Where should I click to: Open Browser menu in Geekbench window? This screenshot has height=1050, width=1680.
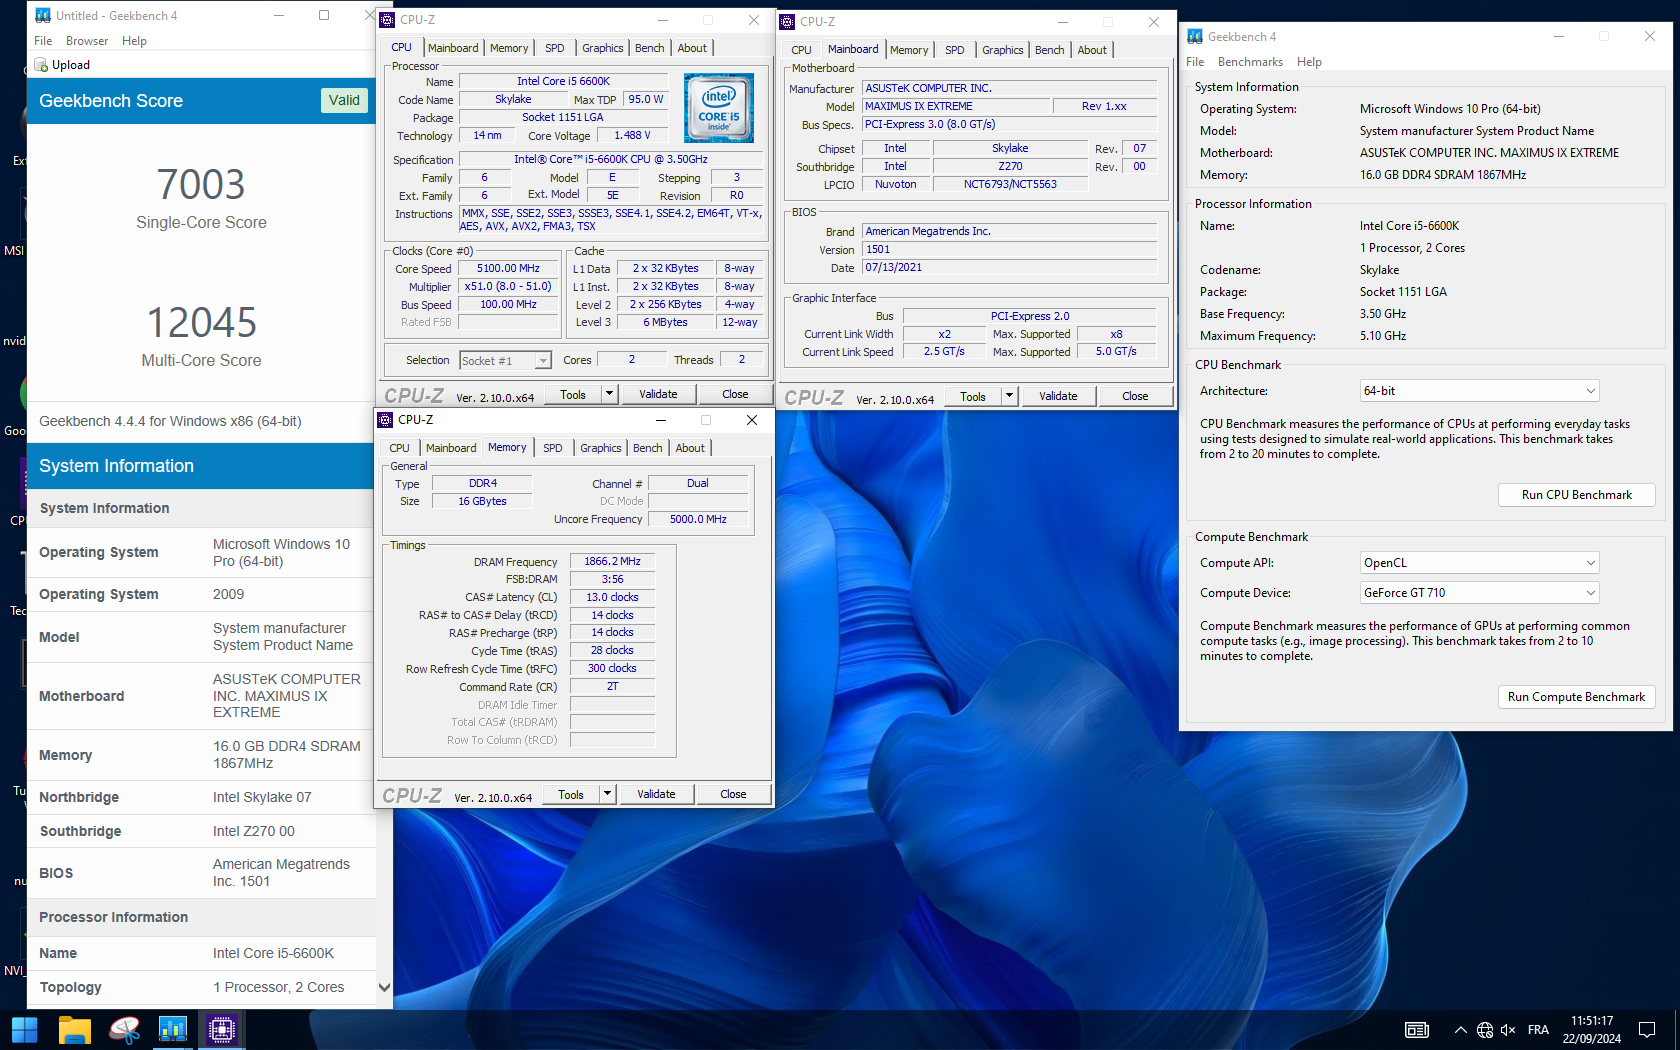tap(87, 41)
